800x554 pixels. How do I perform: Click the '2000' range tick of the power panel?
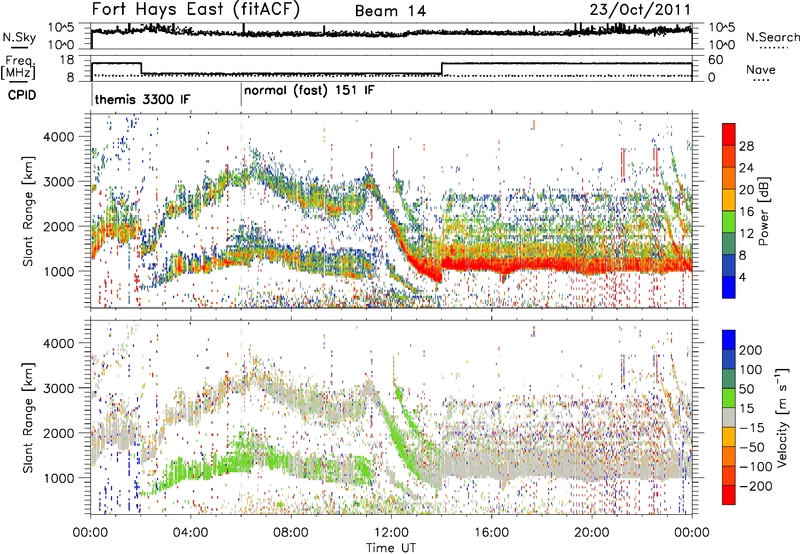[x=59, y=226]
